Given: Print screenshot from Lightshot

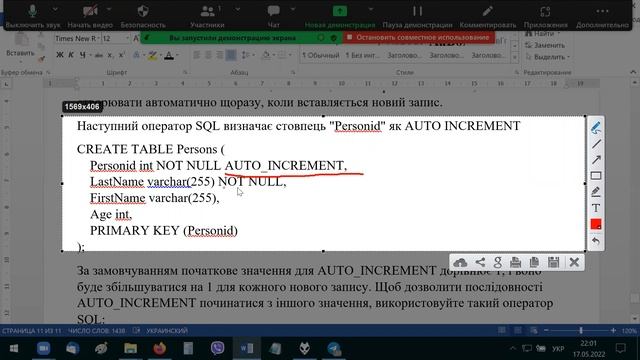Looking at the screenshot, I should click(516, 262).
